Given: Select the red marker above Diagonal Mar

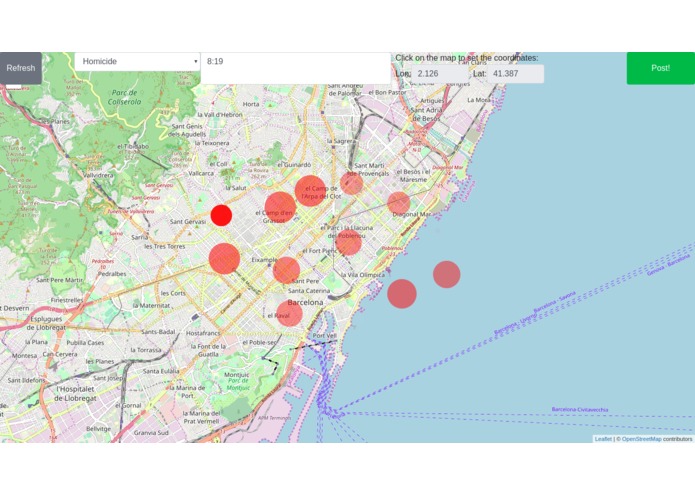Looking at the screenshot, I should click(x=398, y=203).
